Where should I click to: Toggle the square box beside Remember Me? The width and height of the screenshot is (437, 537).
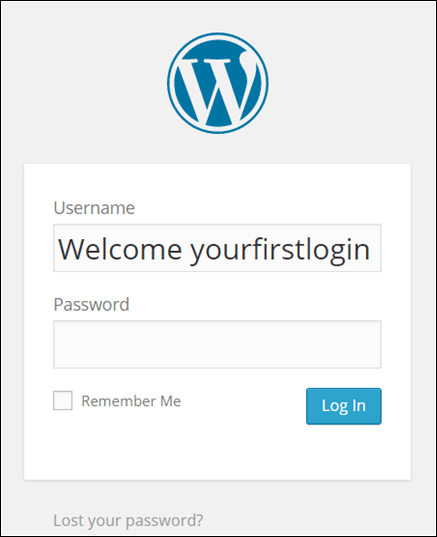(x=63, y=400)
